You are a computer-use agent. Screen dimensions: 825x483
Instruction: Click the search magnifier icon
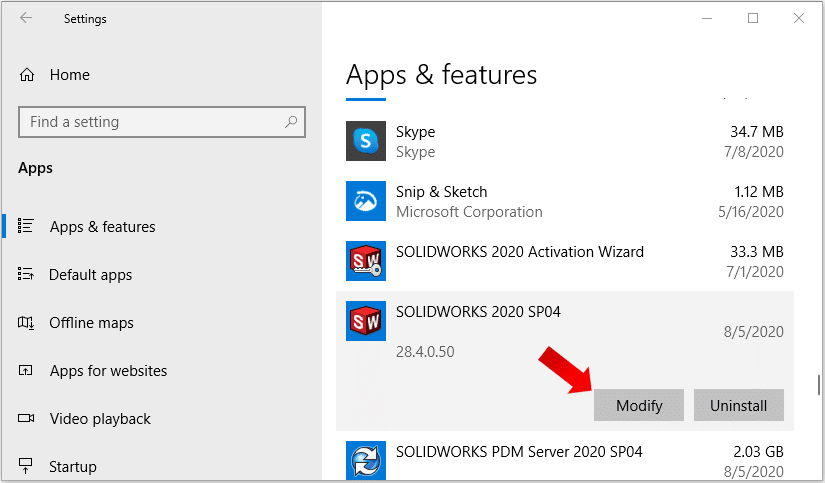click(291, 122)
